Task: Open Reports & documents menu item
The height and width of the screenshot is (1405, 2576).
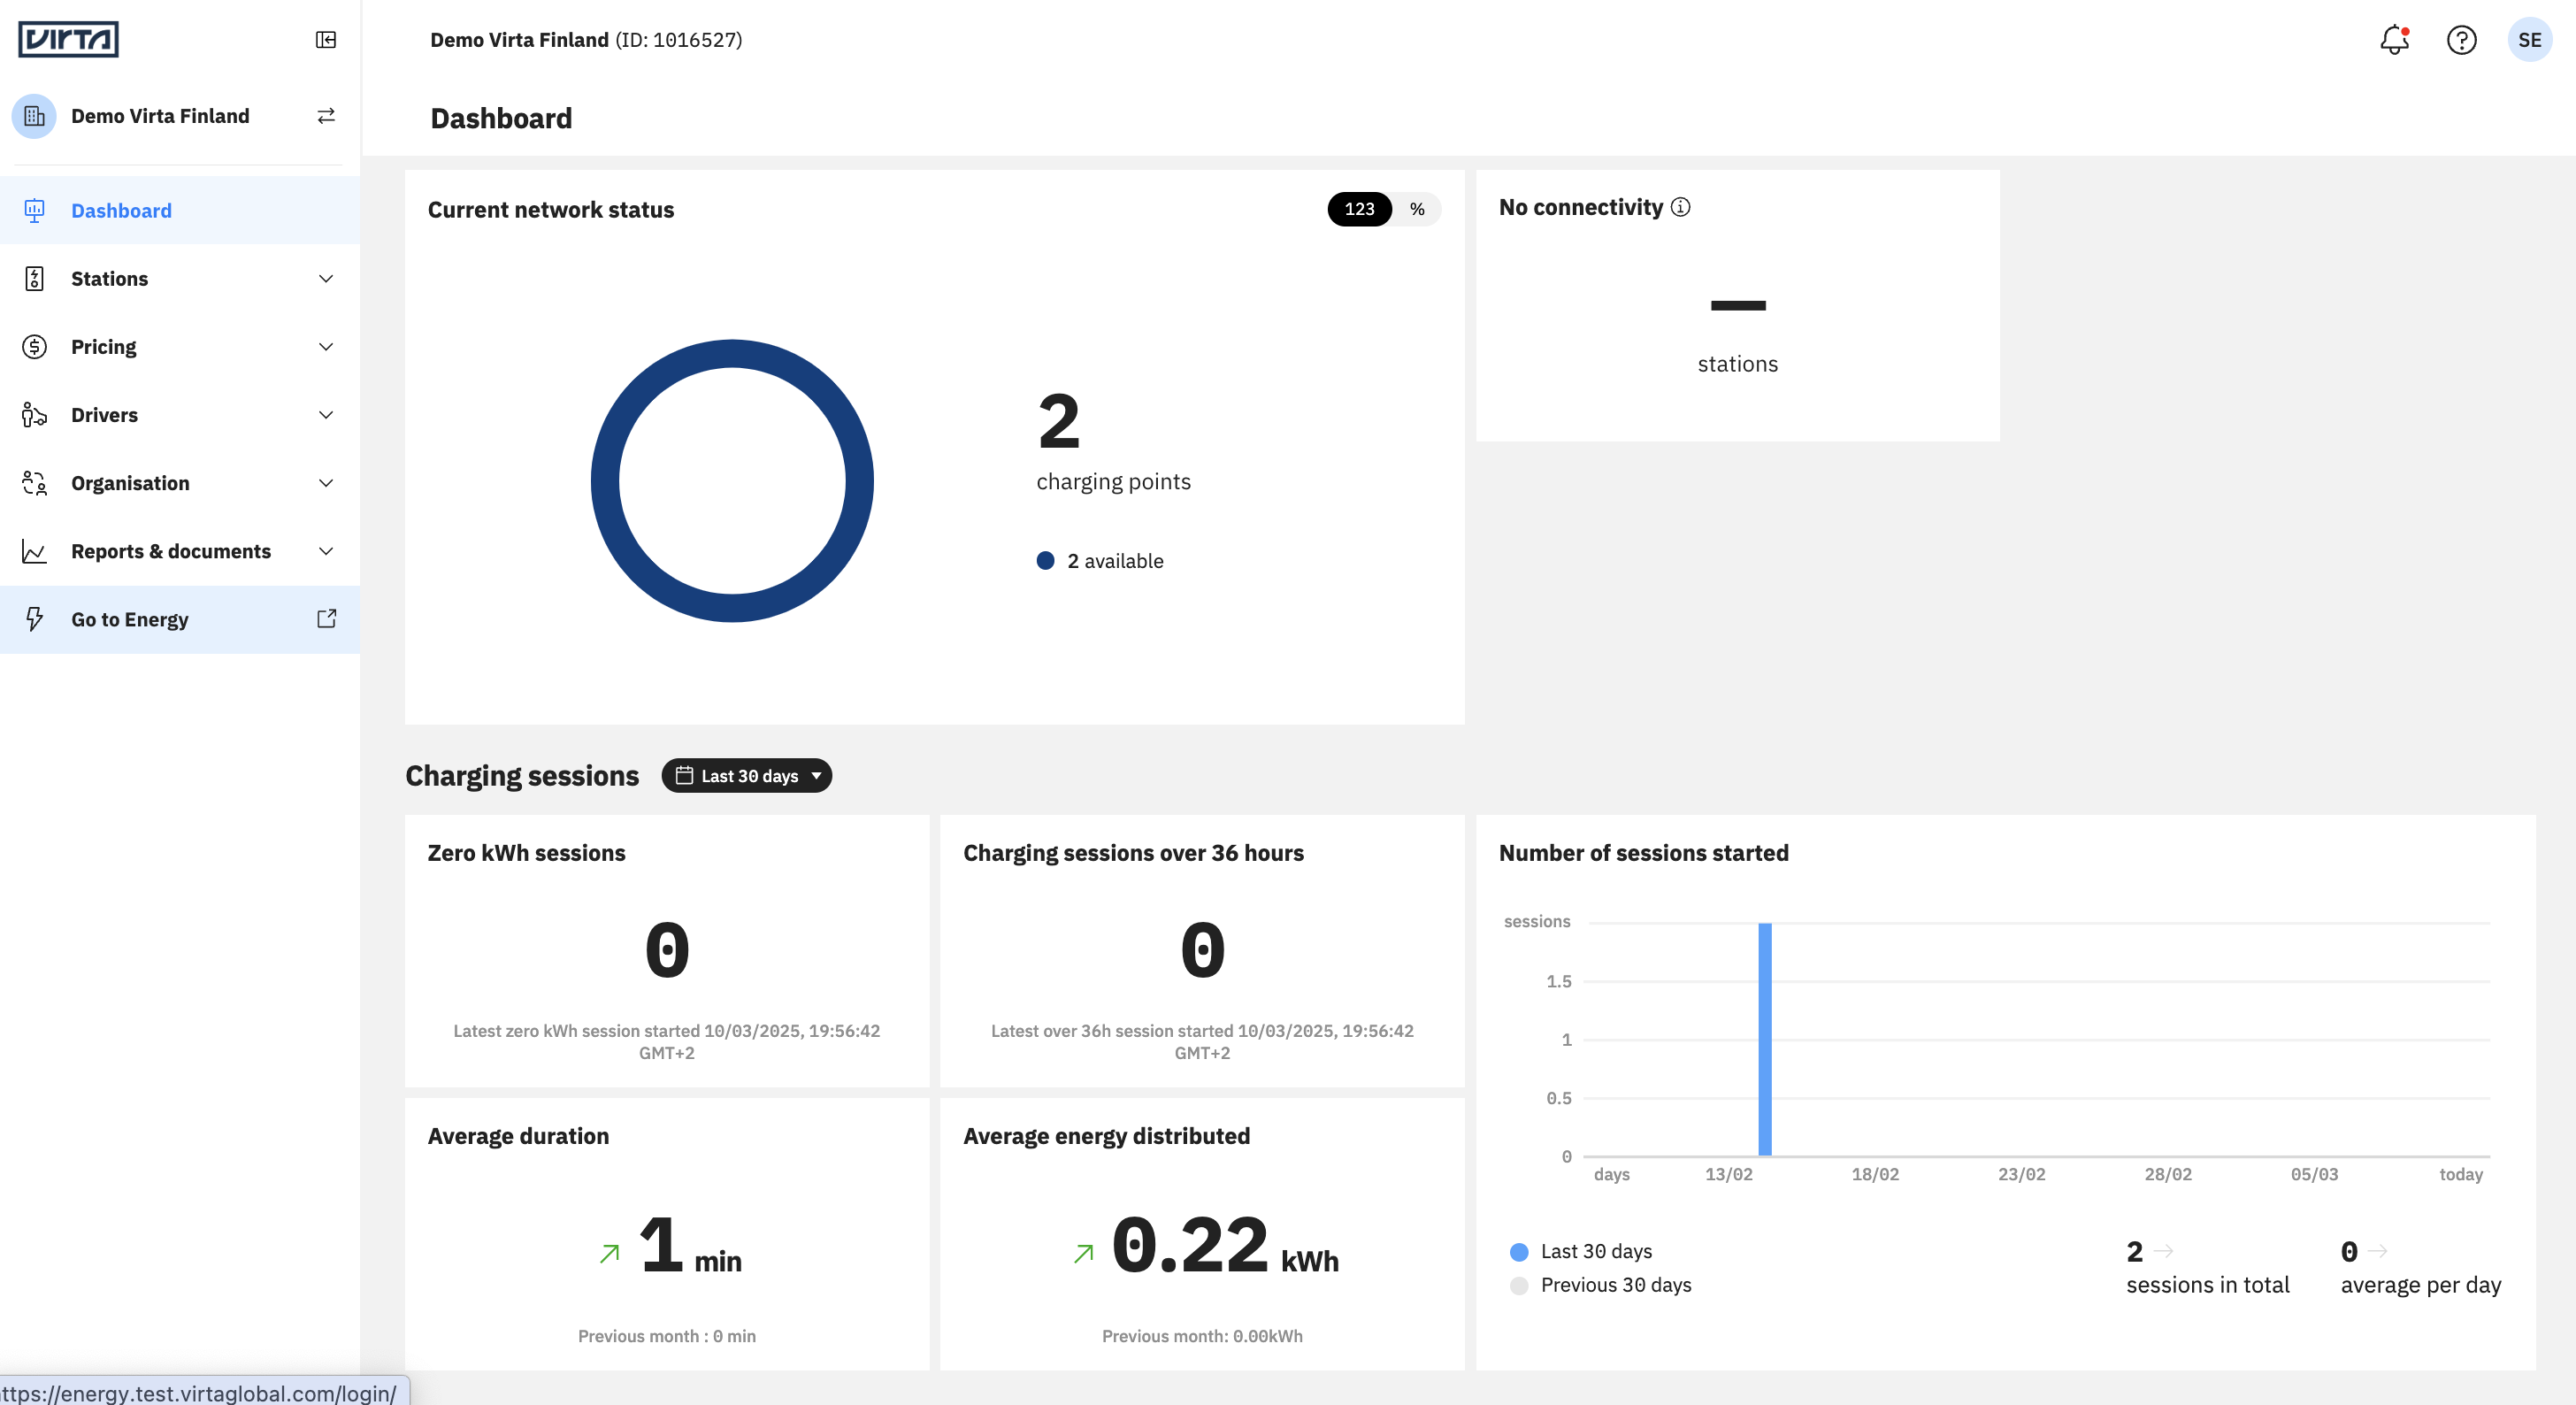Action: [x=180, y=551]
